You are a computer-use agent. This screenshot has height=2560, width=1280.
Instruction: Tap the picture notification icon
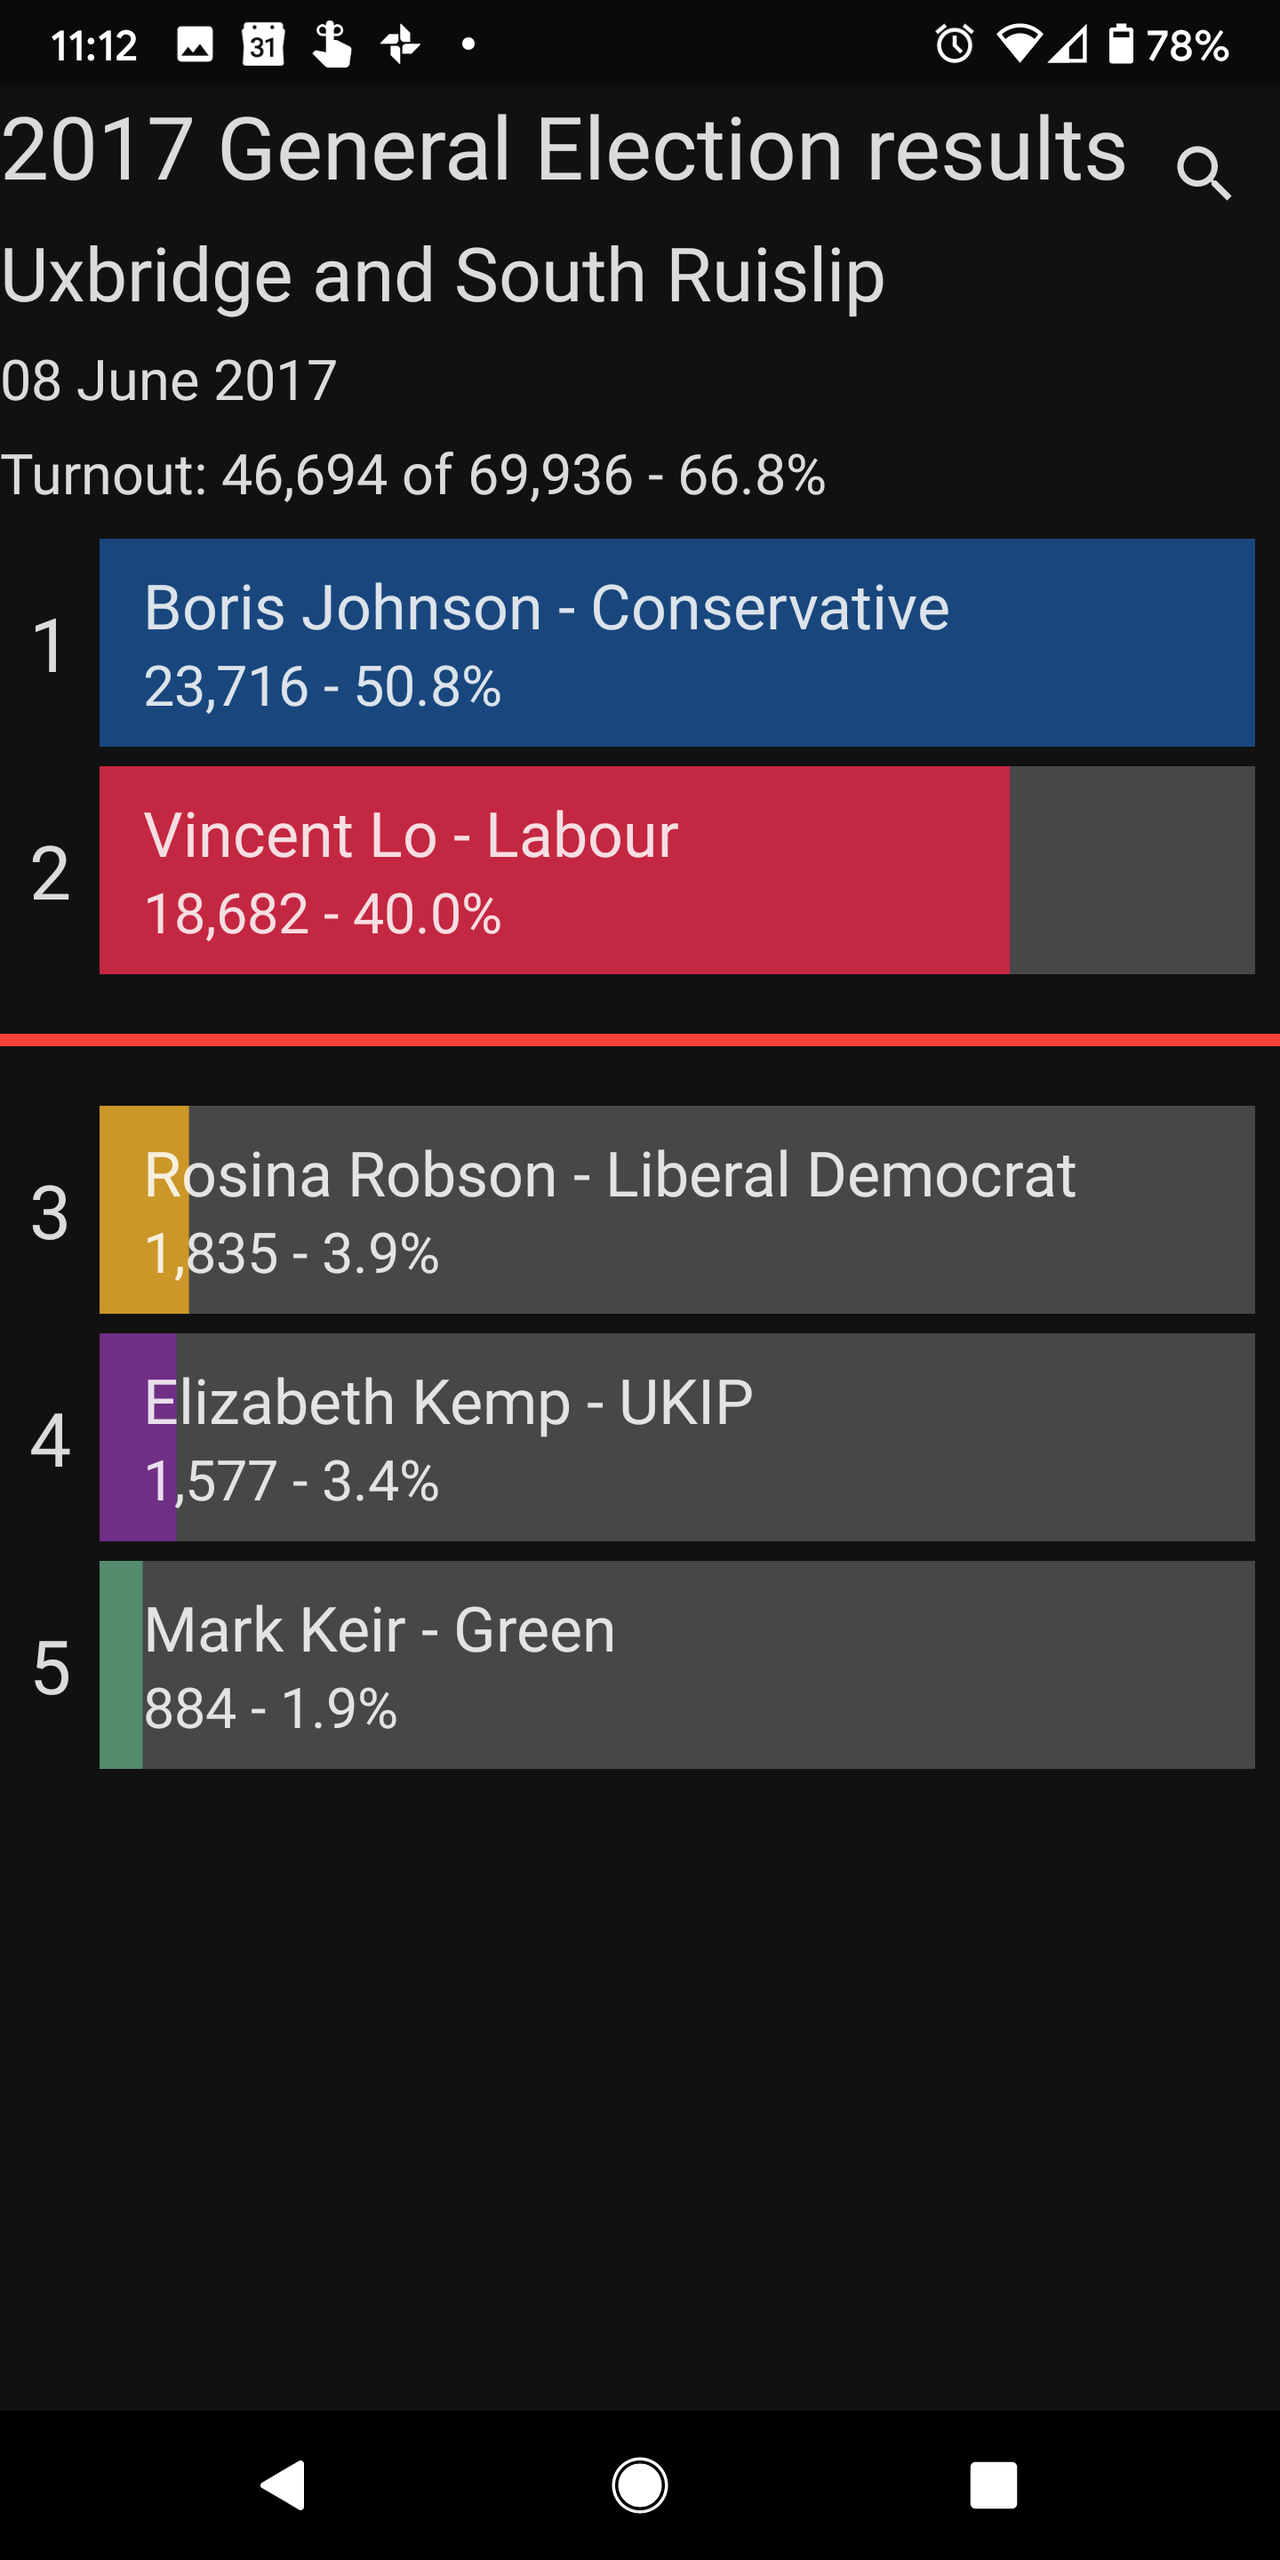coord(195,45)
